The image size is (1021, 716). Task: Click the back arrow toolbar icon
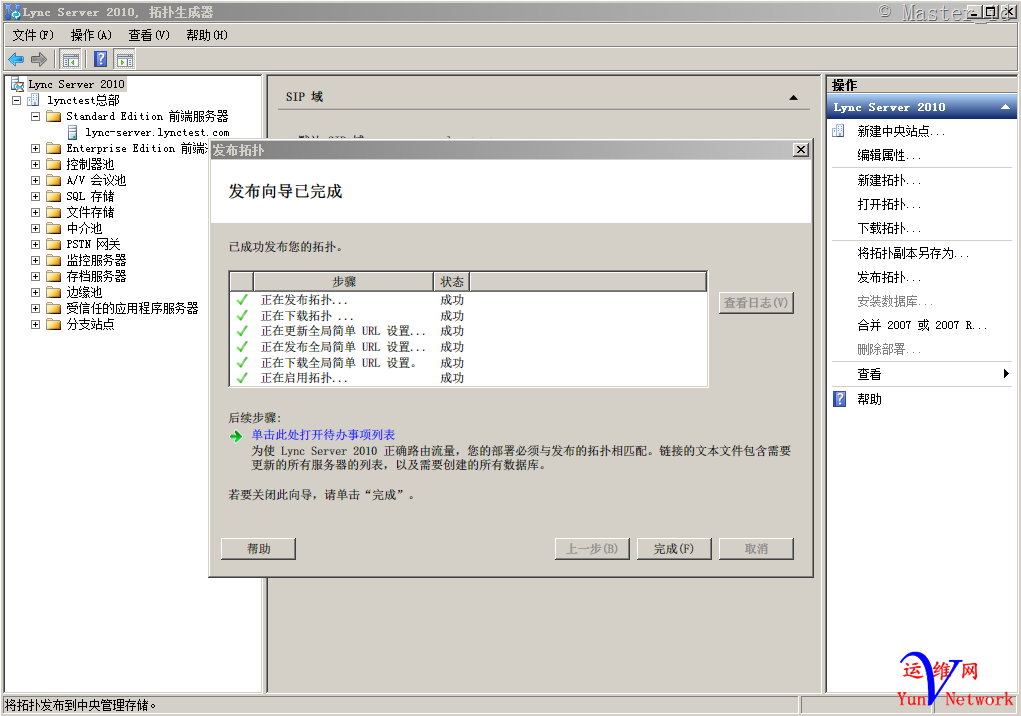pos(16,60)
